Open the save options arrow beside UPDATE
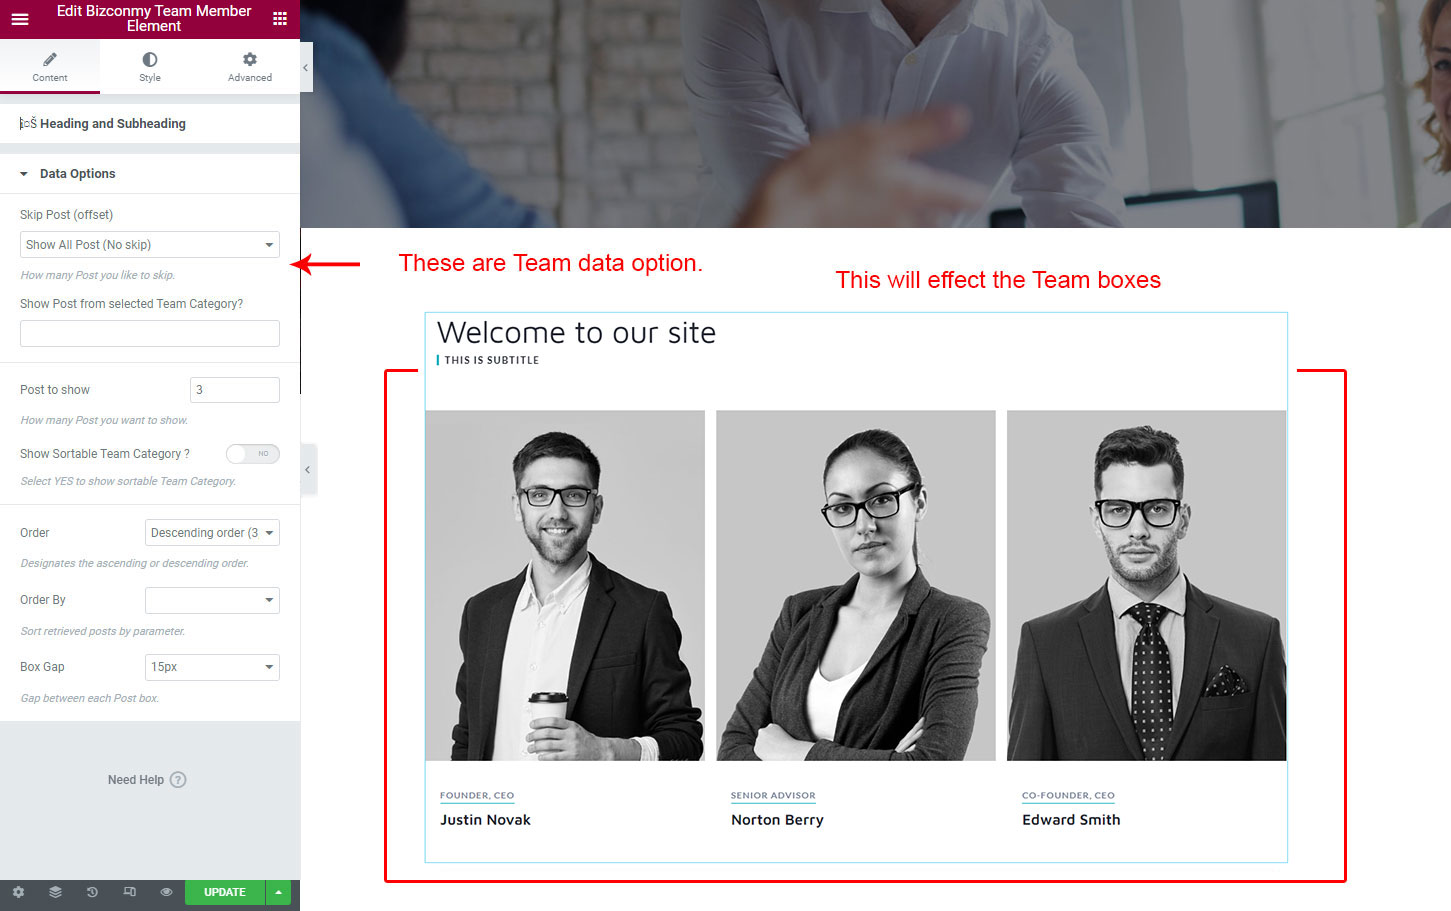This screenshot has height=911, width=1451. tap(278, 892)
